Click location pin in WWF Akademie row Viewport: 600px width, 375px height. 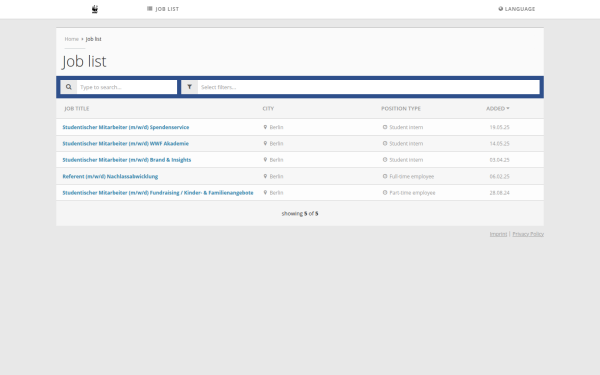(265, 143)
